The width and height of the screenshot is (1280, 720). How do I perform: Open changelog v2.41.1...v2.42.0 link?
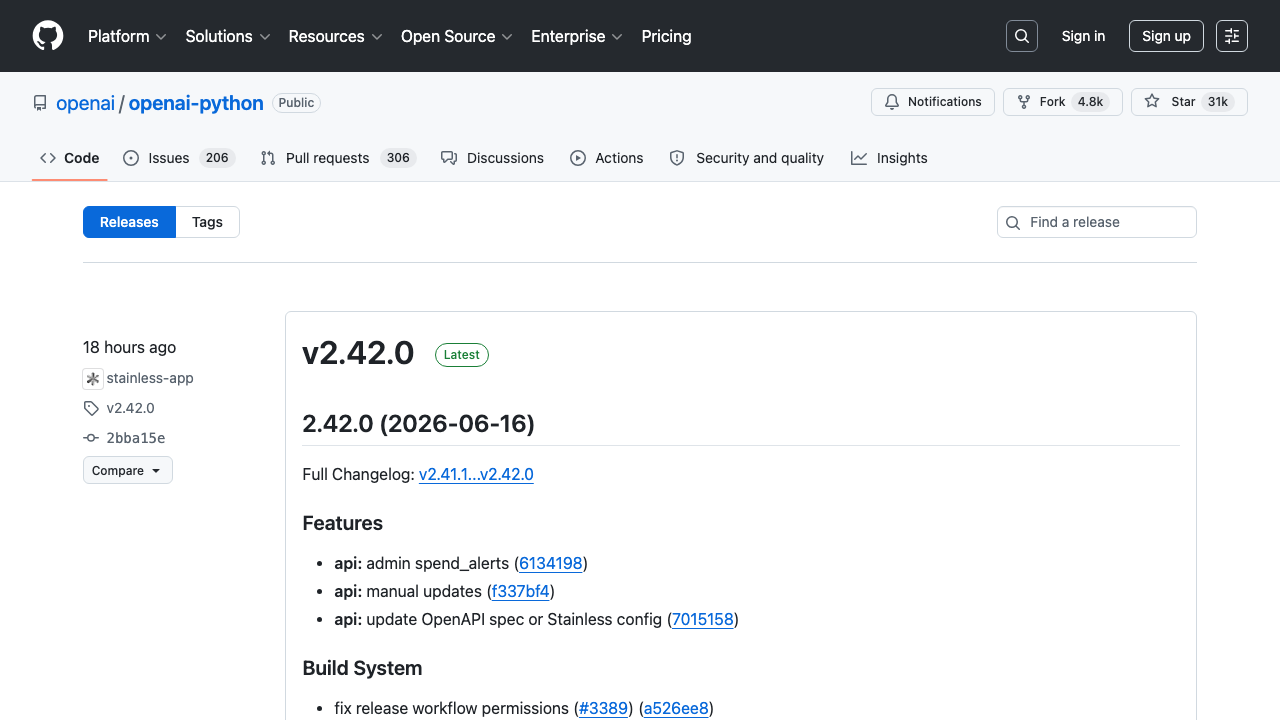476,474
